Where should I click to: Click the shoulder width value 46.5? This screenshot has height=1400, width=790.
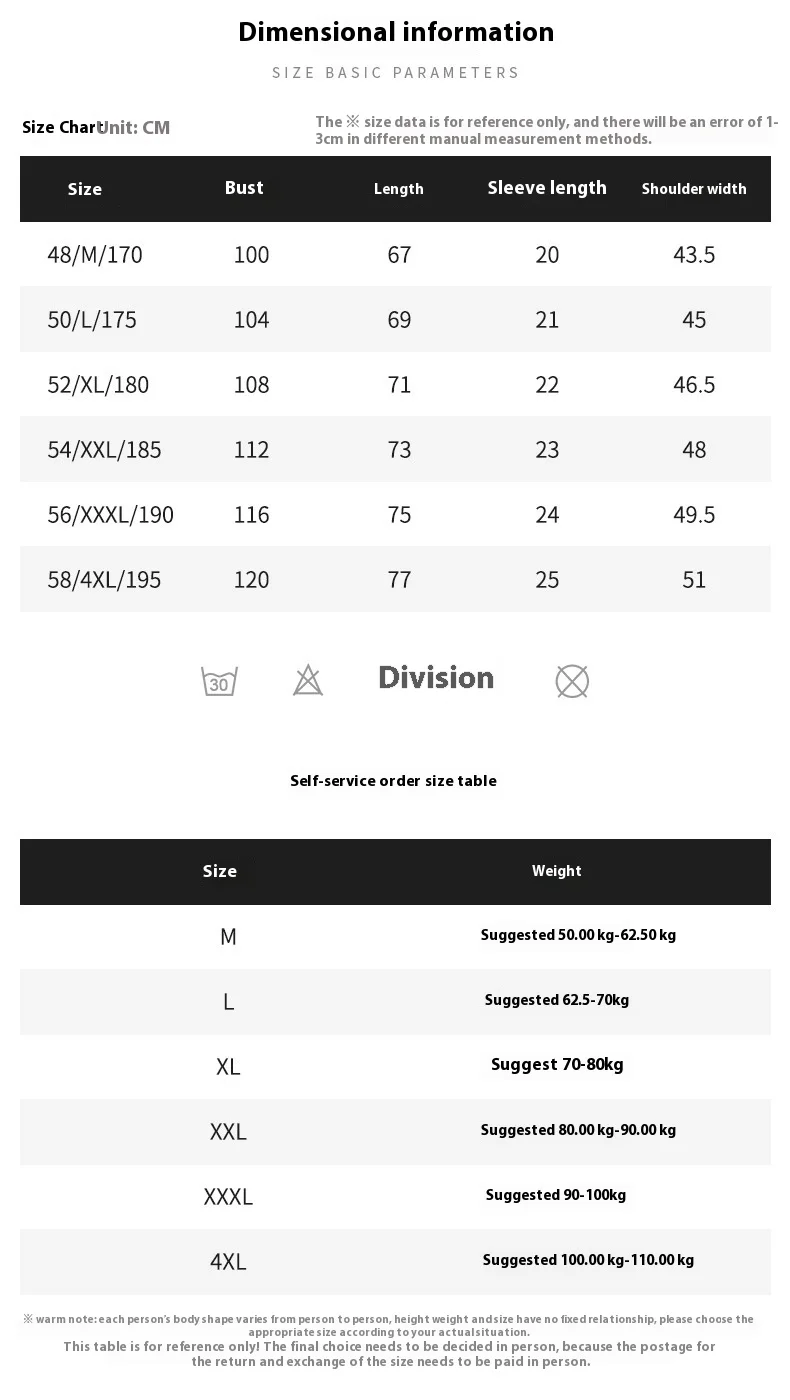(x=694, y=385)
